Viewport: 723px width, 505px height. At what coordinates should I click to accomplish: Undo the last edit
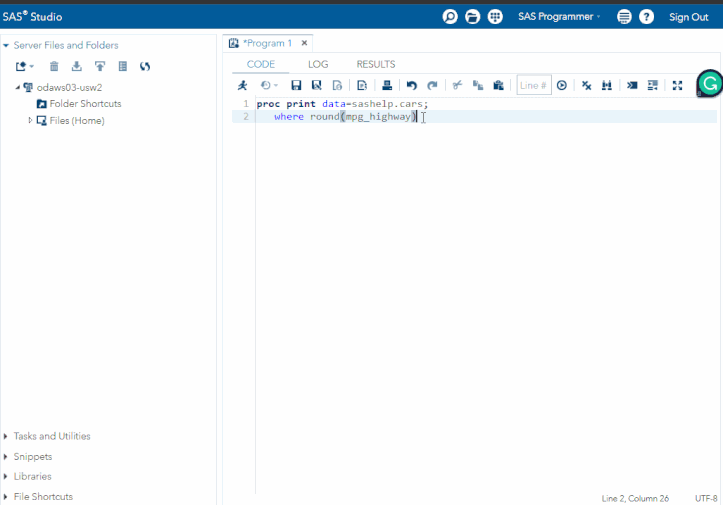[411, 85]
